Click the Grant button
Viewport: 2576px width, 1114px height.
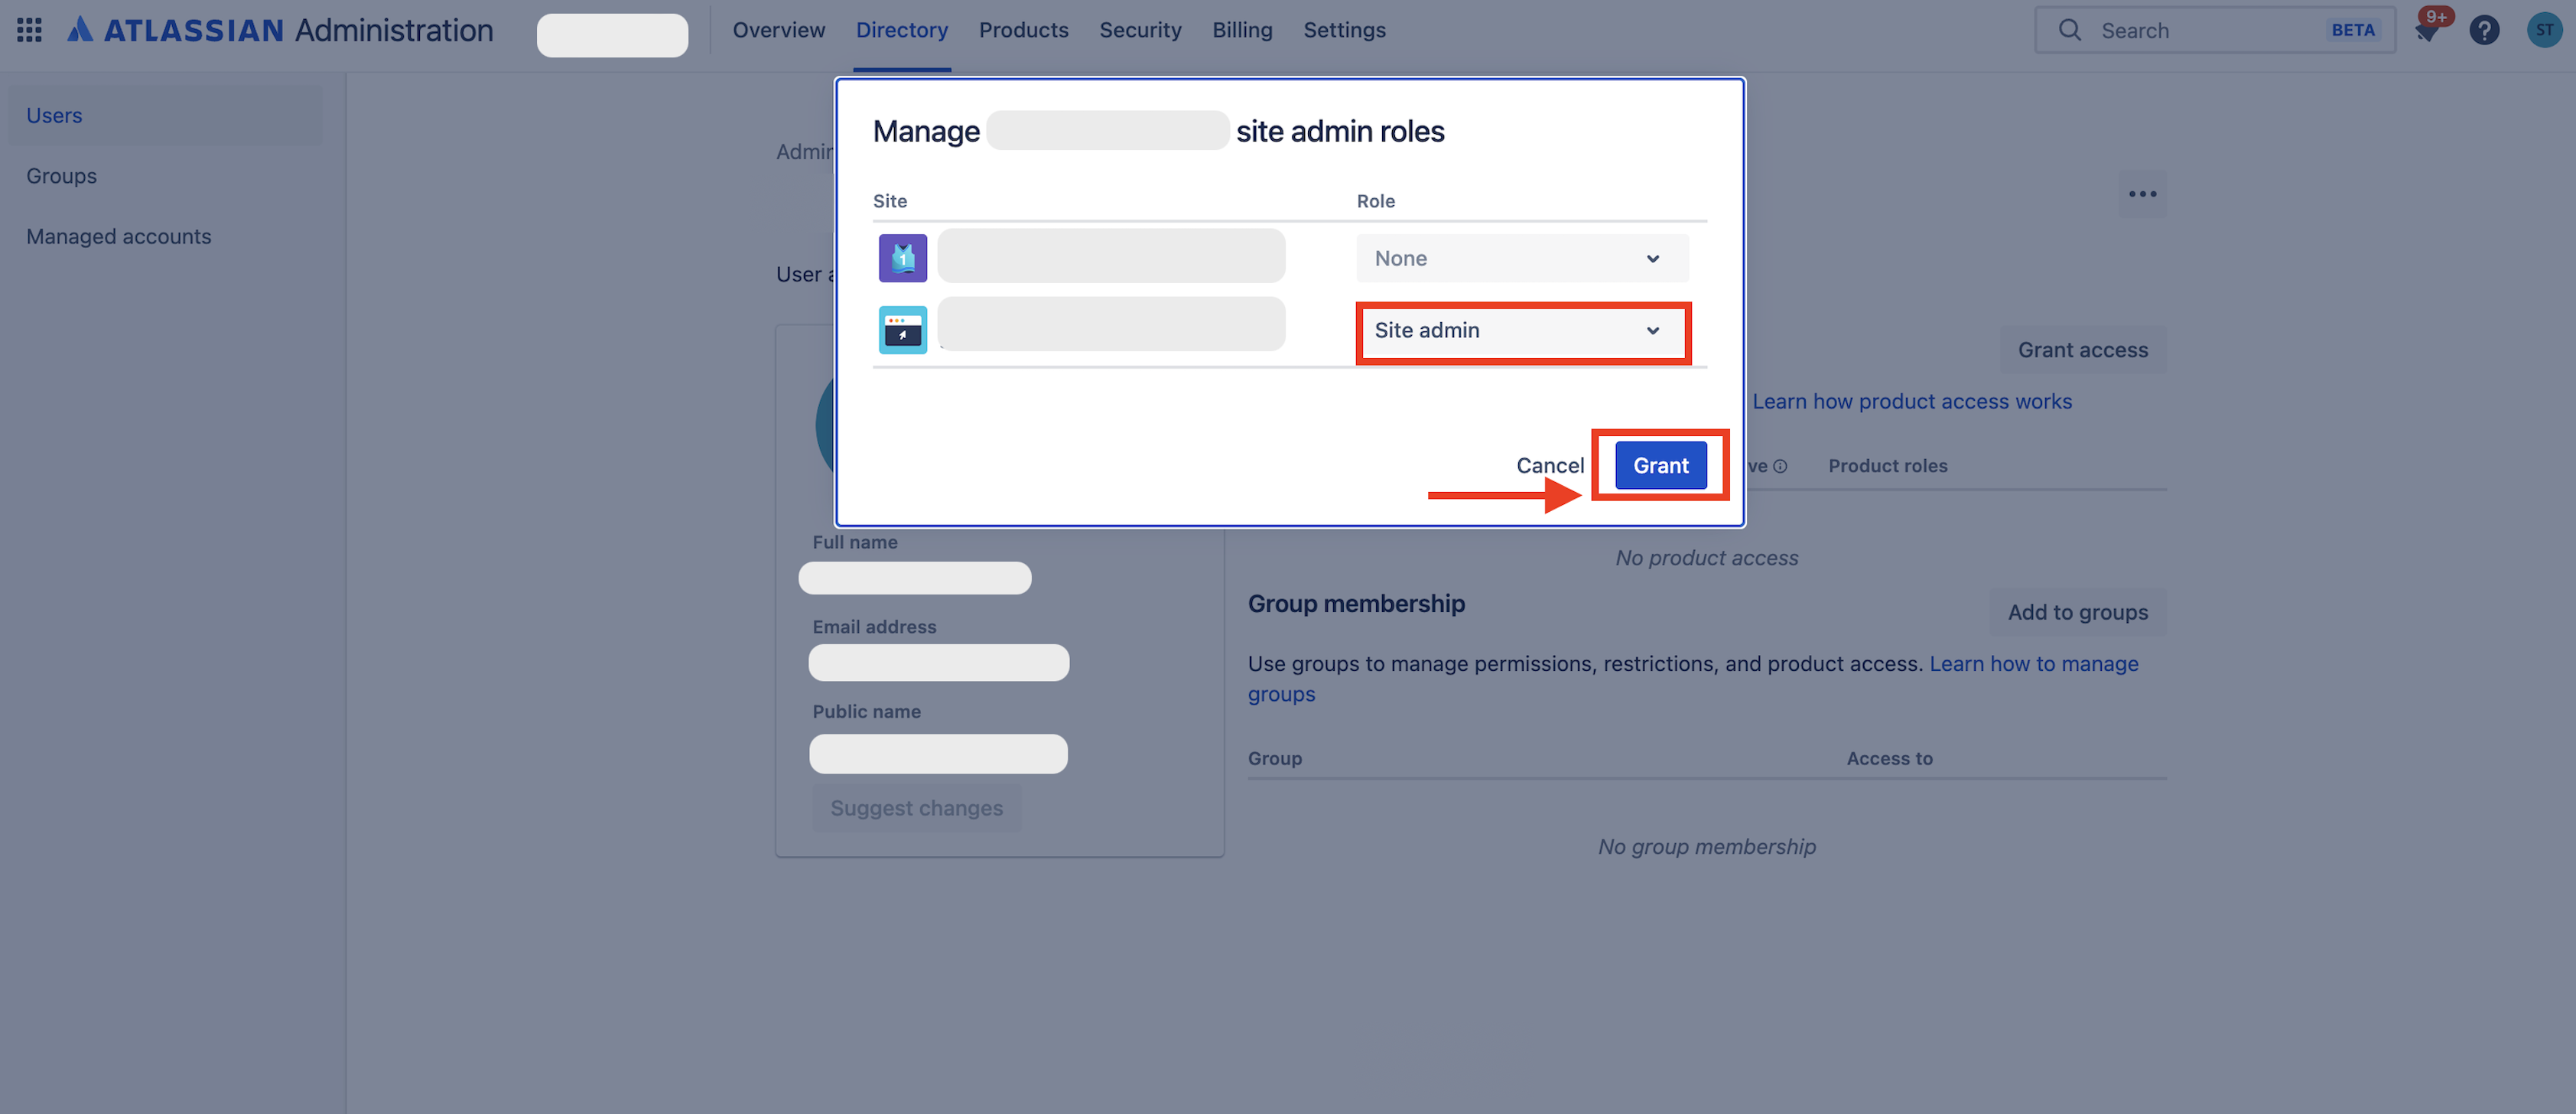click(x=1660, y=465)
